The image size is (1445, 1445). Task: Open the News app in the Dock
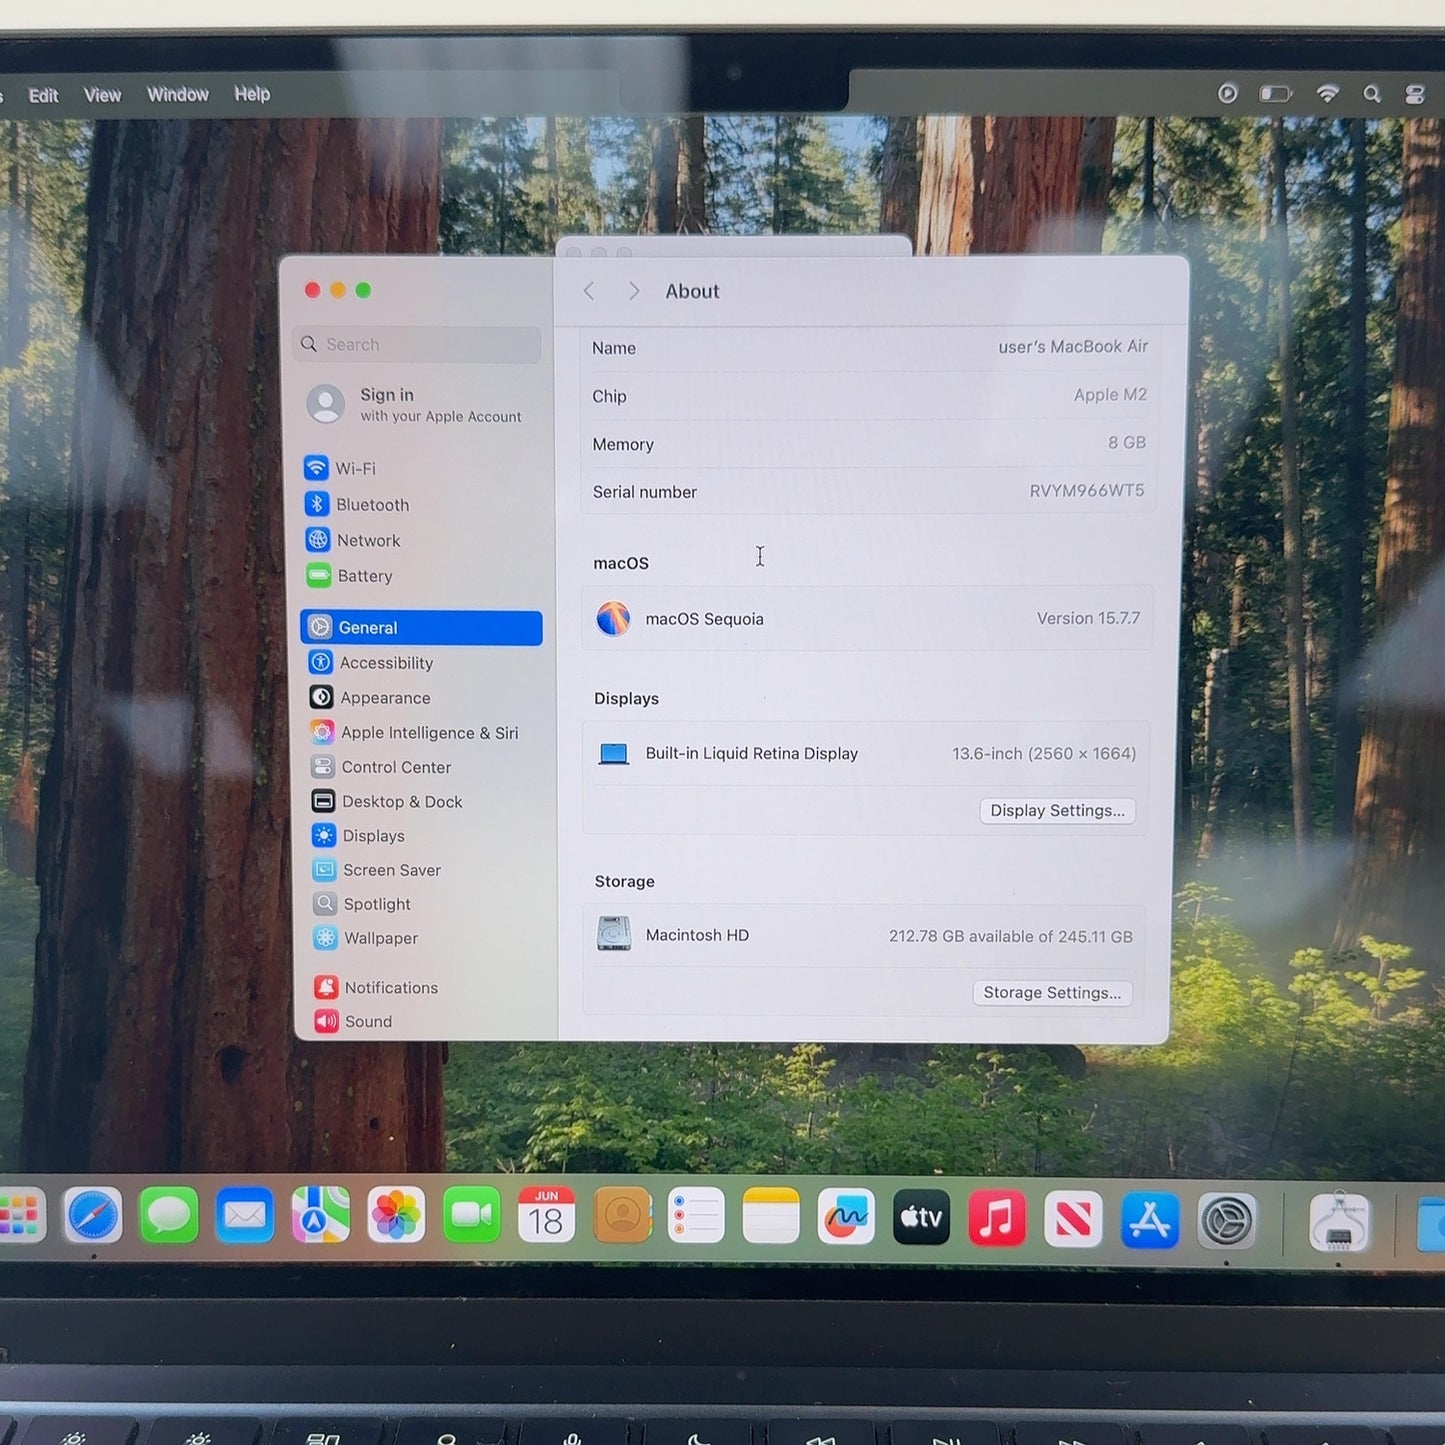1073,1219
